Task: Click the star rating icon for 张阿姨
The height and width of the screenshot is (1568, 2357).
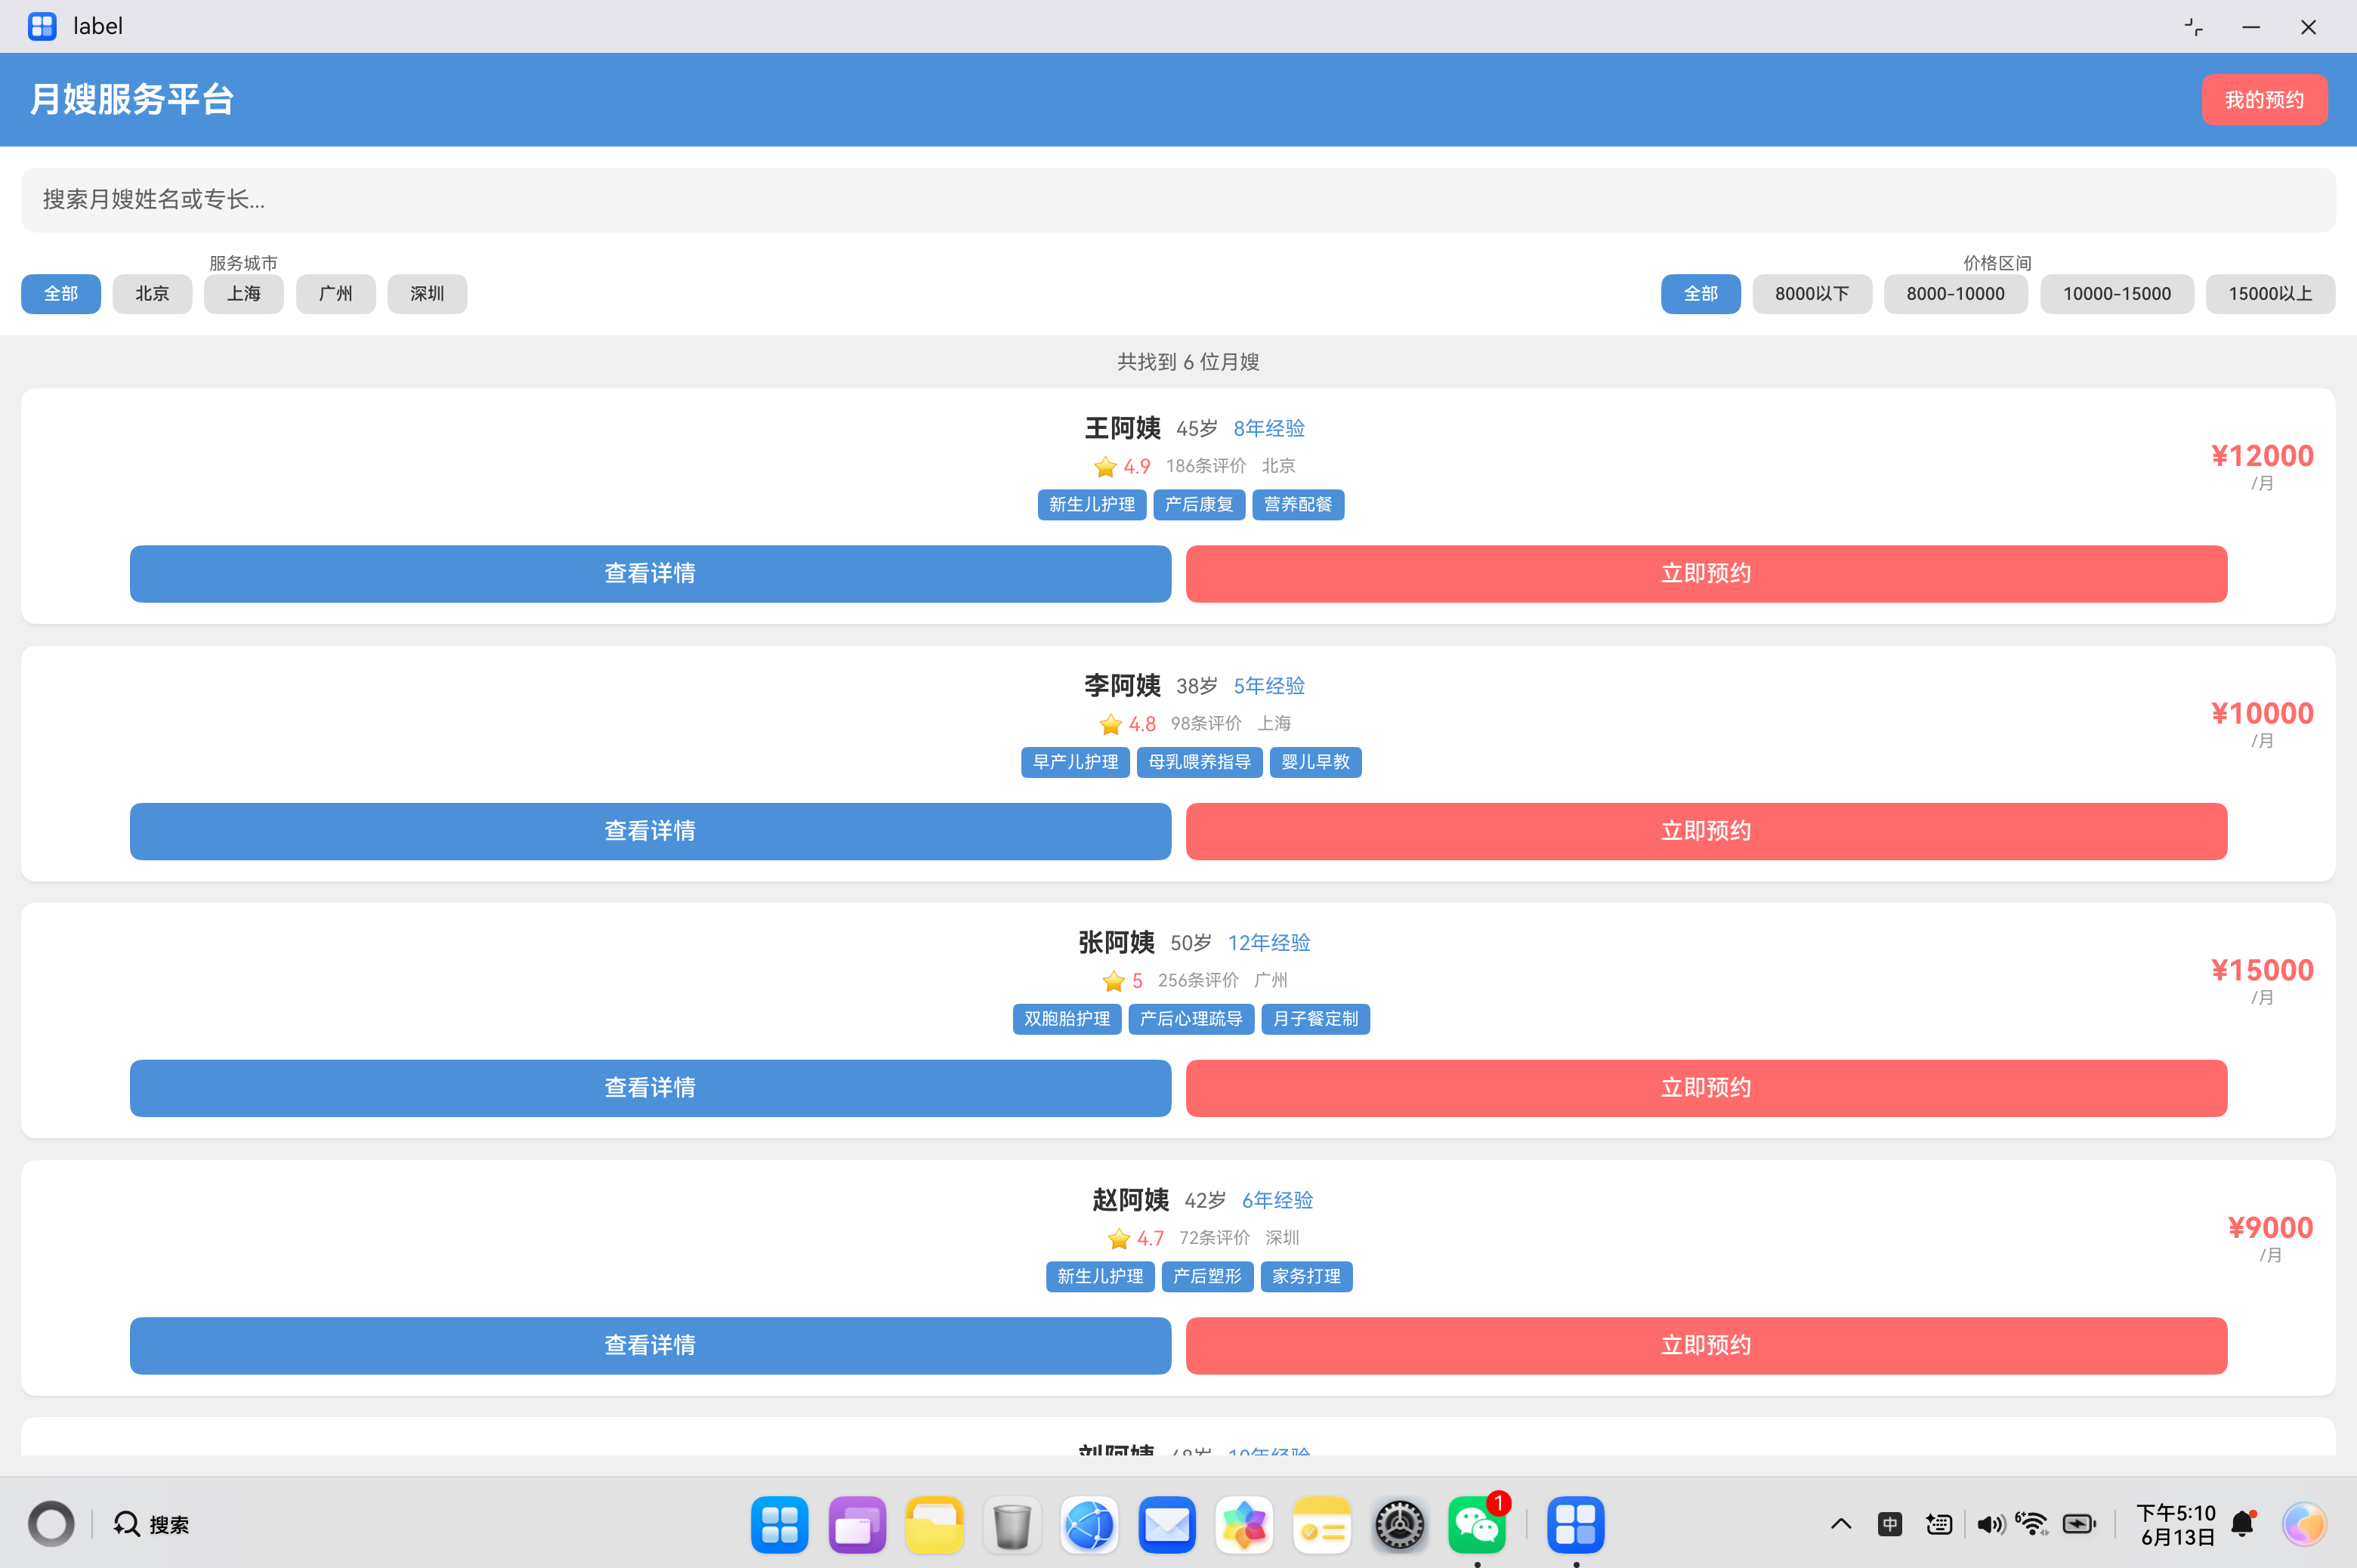Action: [x=1113, y=981]
